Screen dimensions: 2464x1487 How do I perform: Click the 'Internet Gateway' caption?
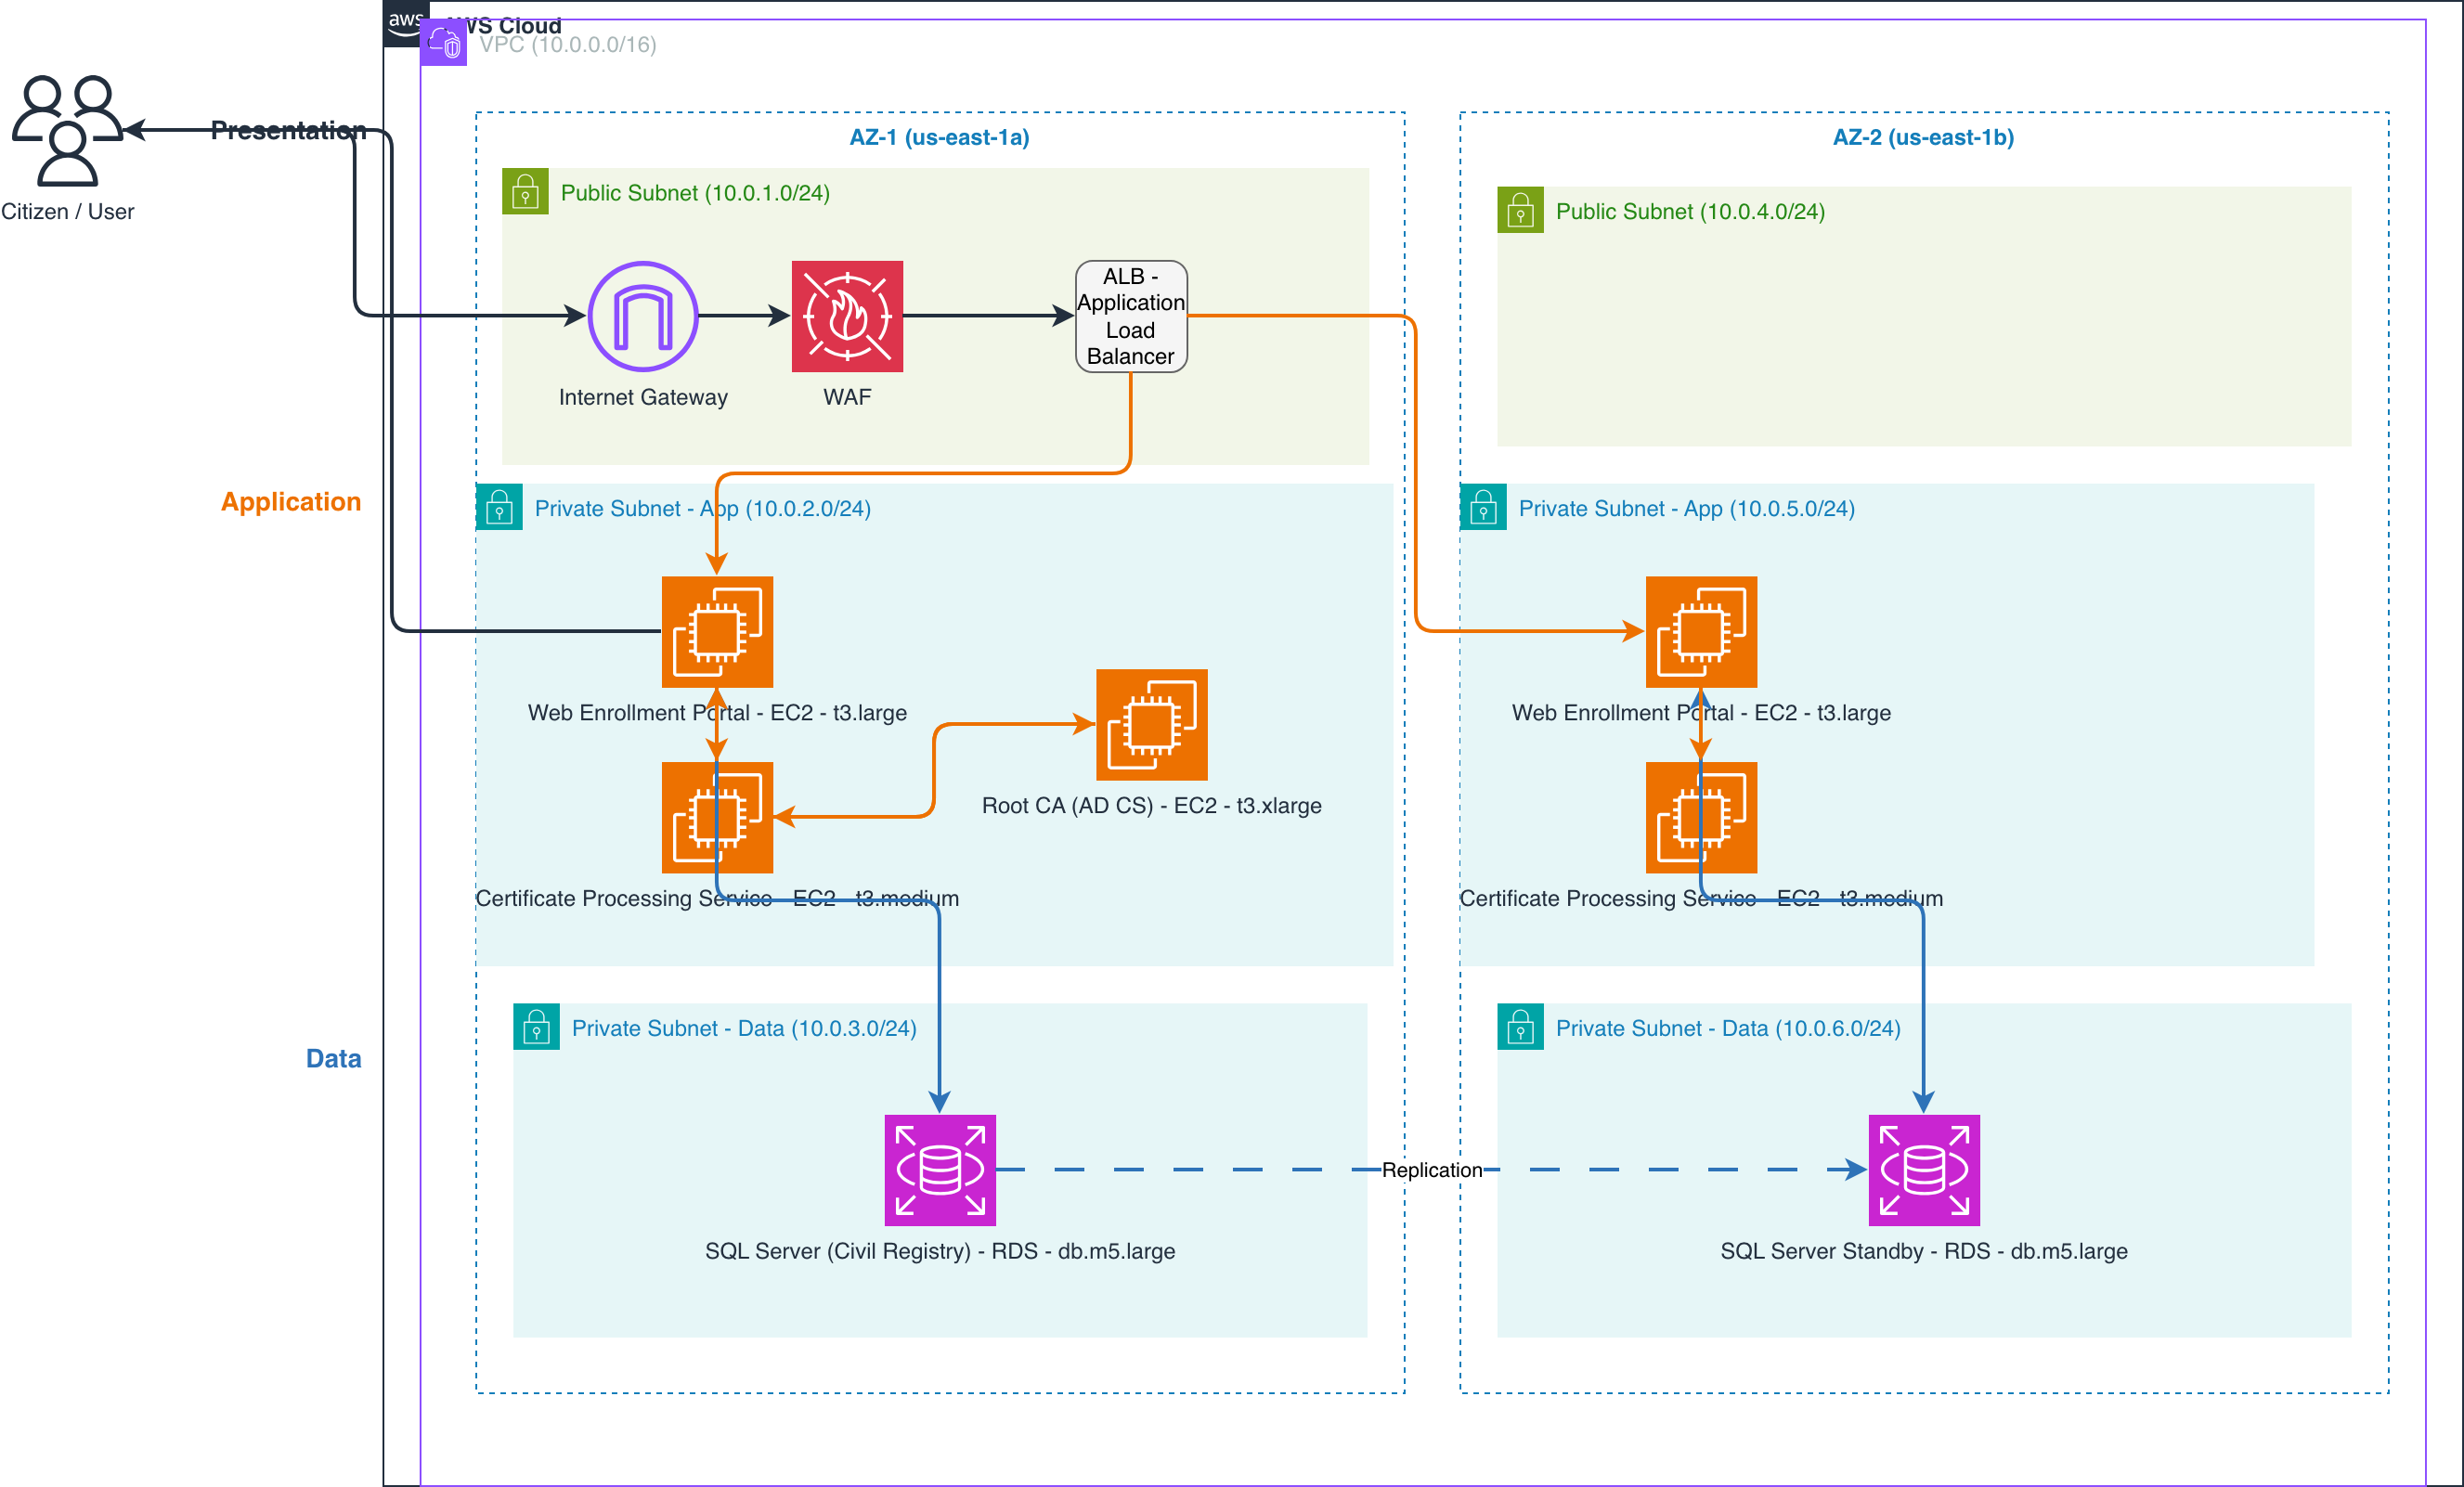click(643, 397)
